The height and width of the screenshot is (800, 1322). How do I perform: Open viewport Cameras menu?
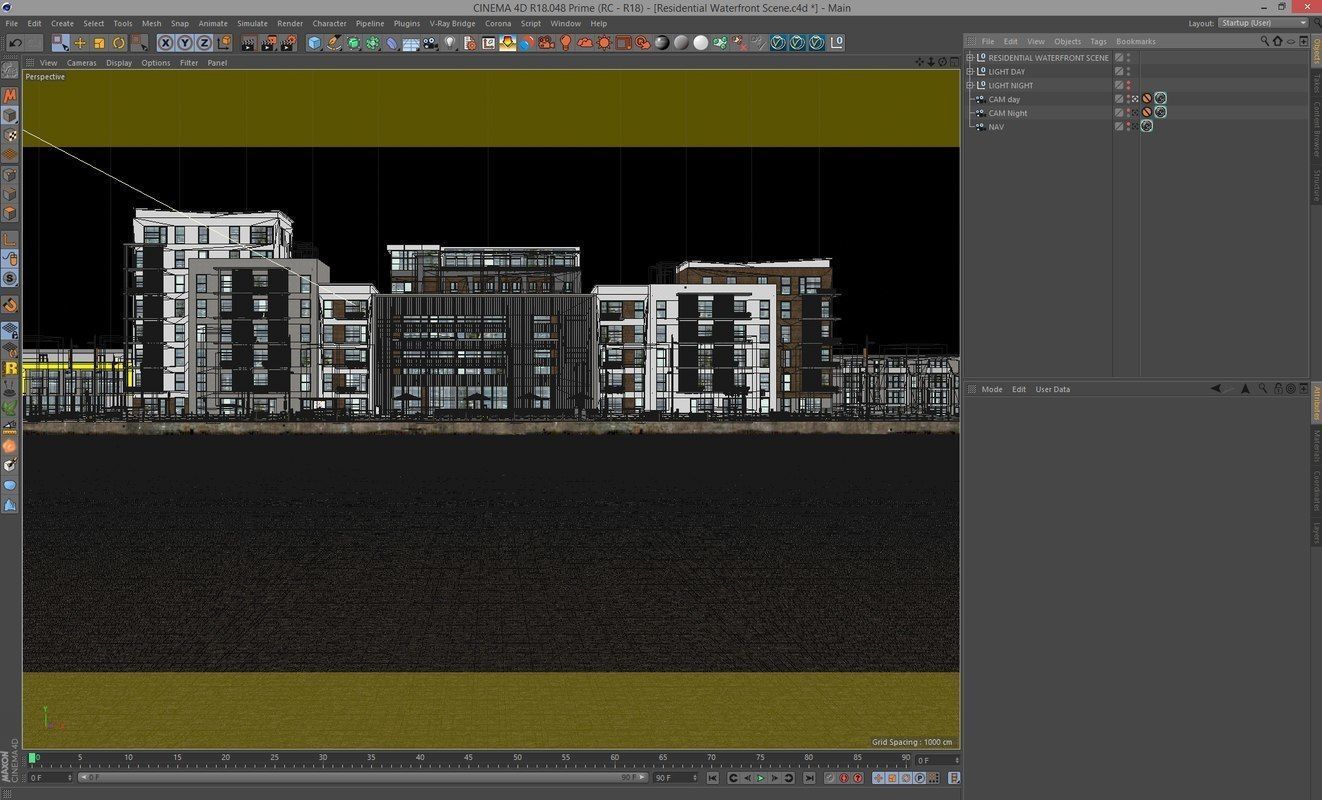pyautogui.click(x=82, y=63)
